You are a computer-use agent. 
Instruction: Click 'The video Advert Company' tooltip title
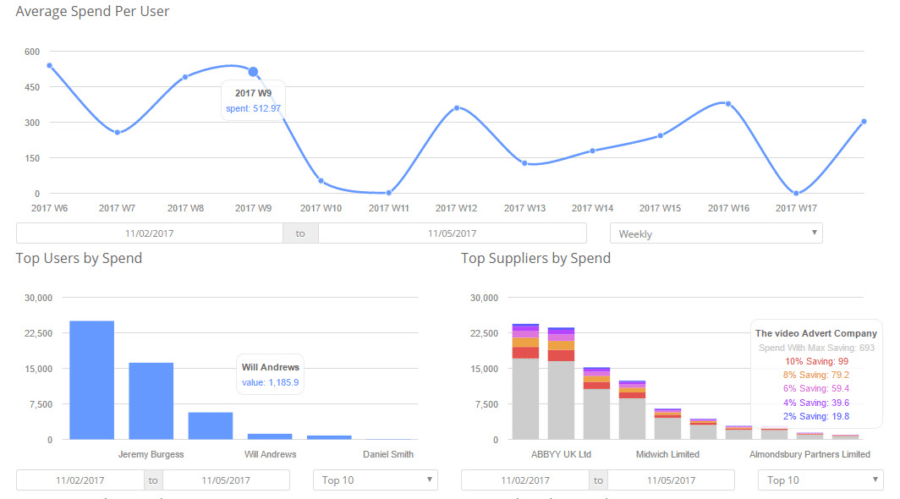click(816, 333)
